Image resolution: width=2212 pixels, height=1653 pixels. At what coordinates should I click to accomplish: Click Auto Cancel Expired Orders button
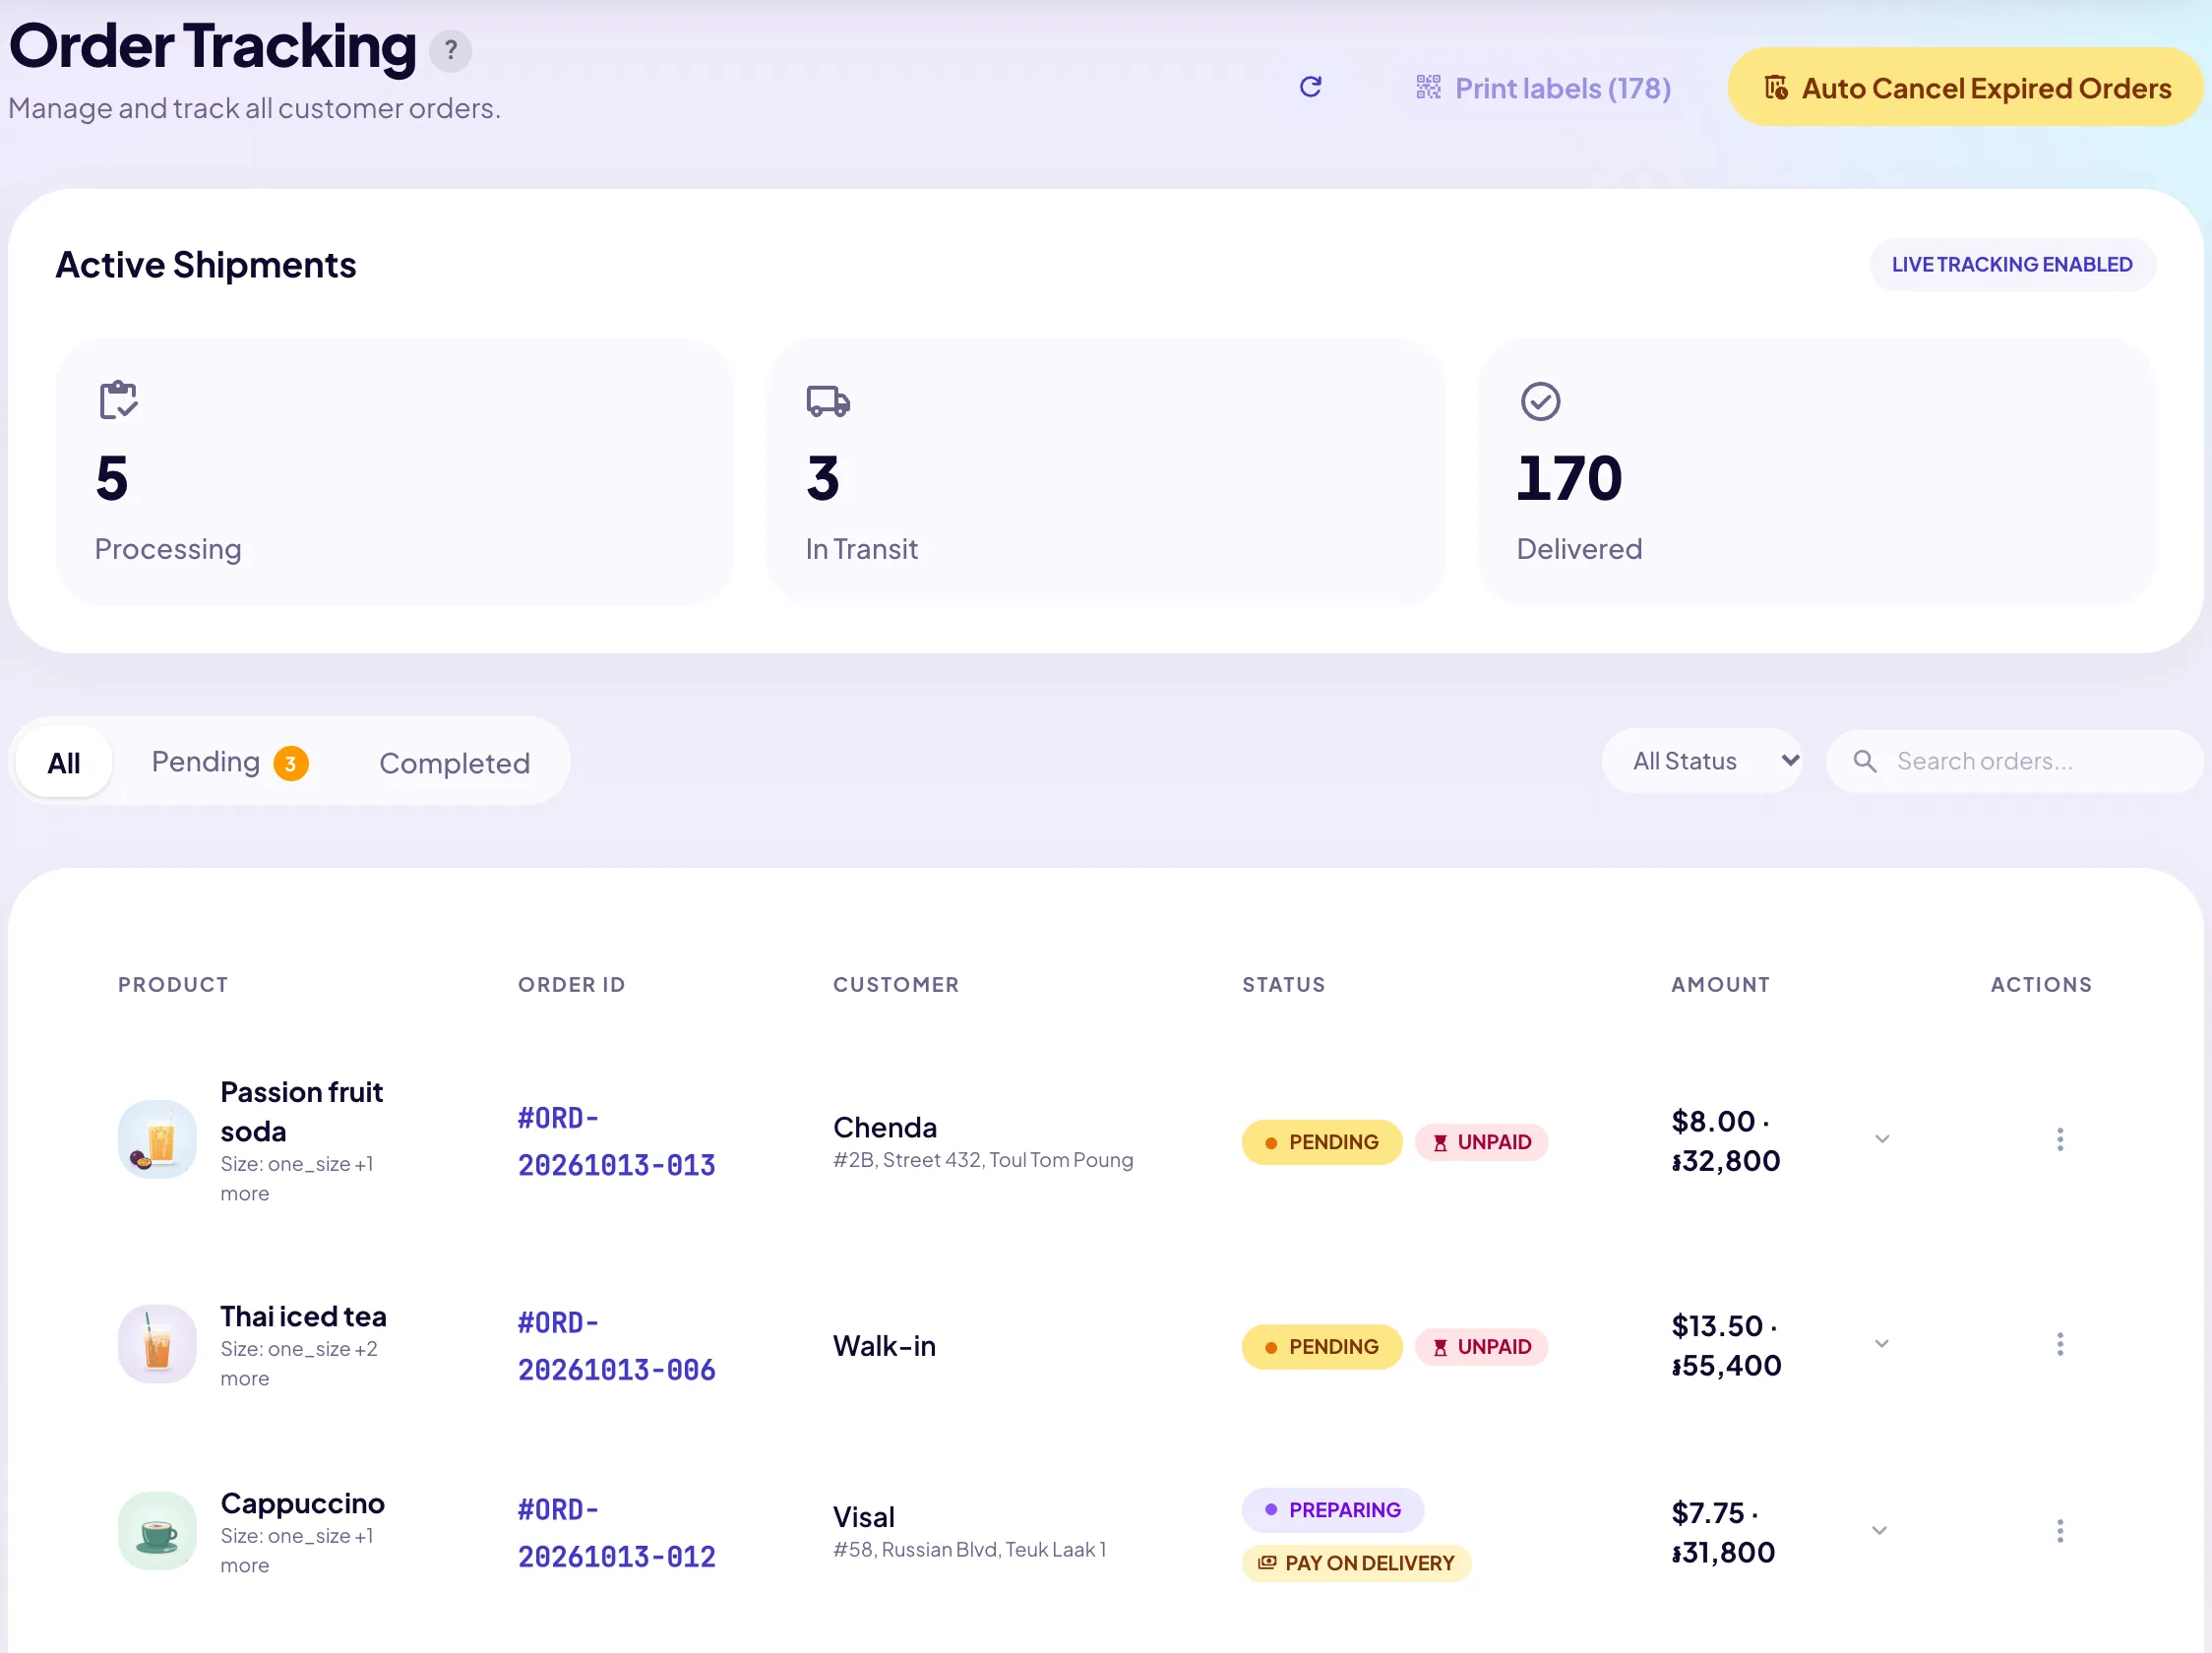pyautogui.click(x=1966, y=87)
